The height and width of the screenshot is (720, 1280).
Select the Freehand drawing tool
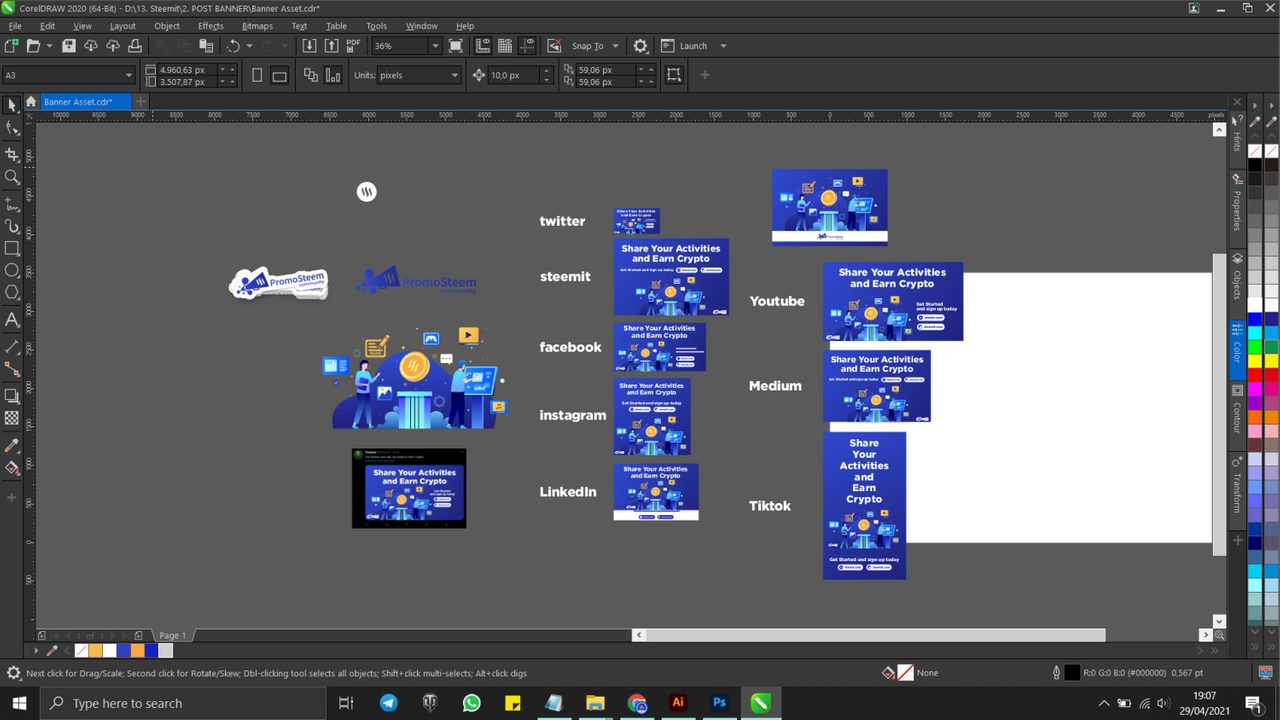point(12,203)
